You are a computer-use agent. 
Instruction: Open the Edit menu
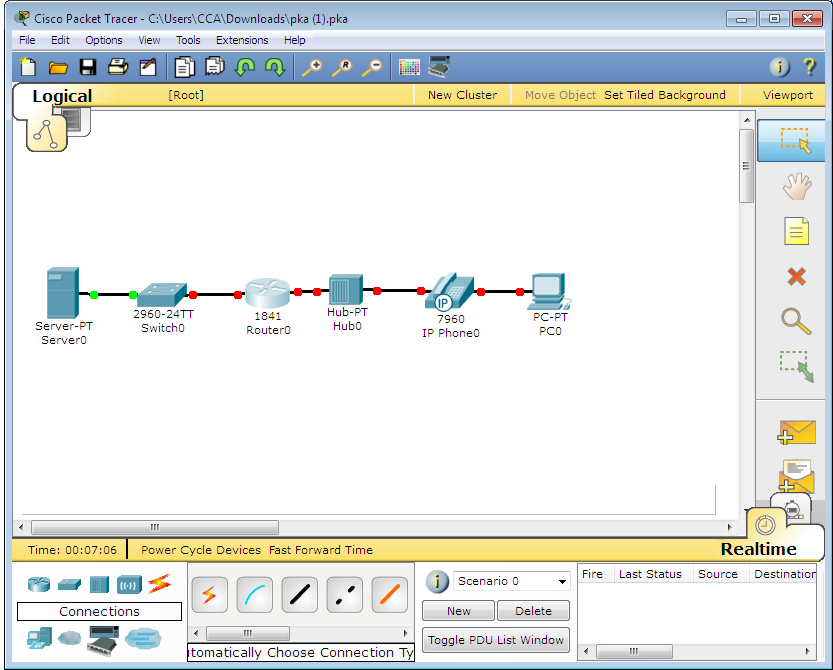coord(60,40)
